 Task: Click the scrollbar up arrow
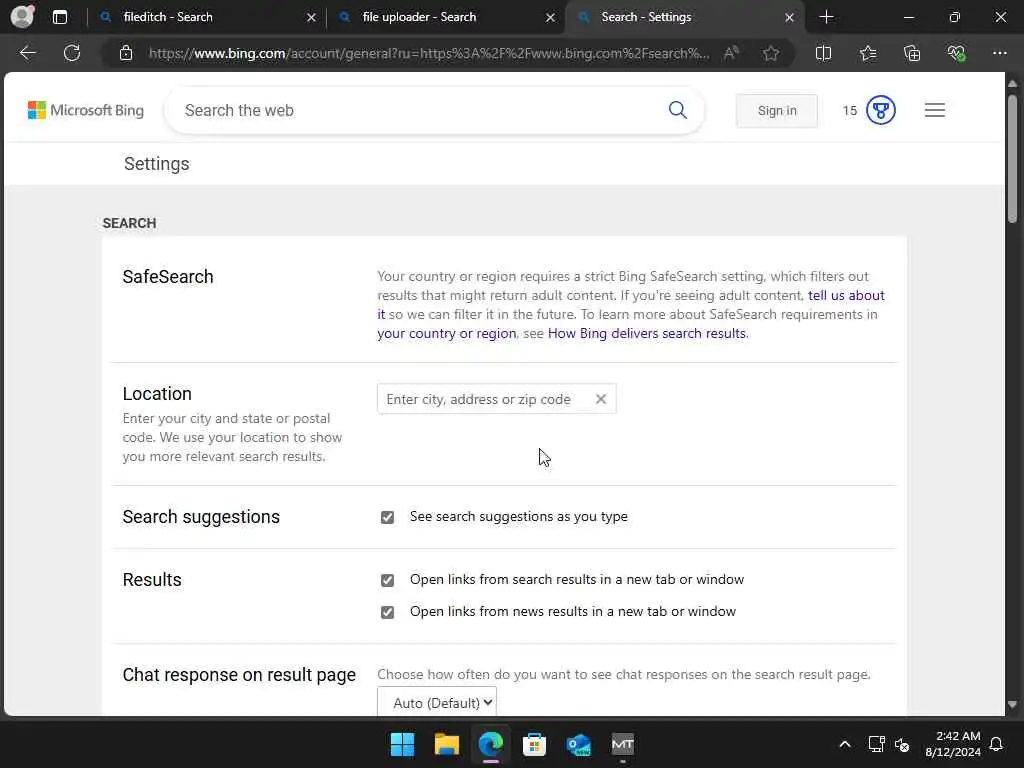pos(1012,84)
